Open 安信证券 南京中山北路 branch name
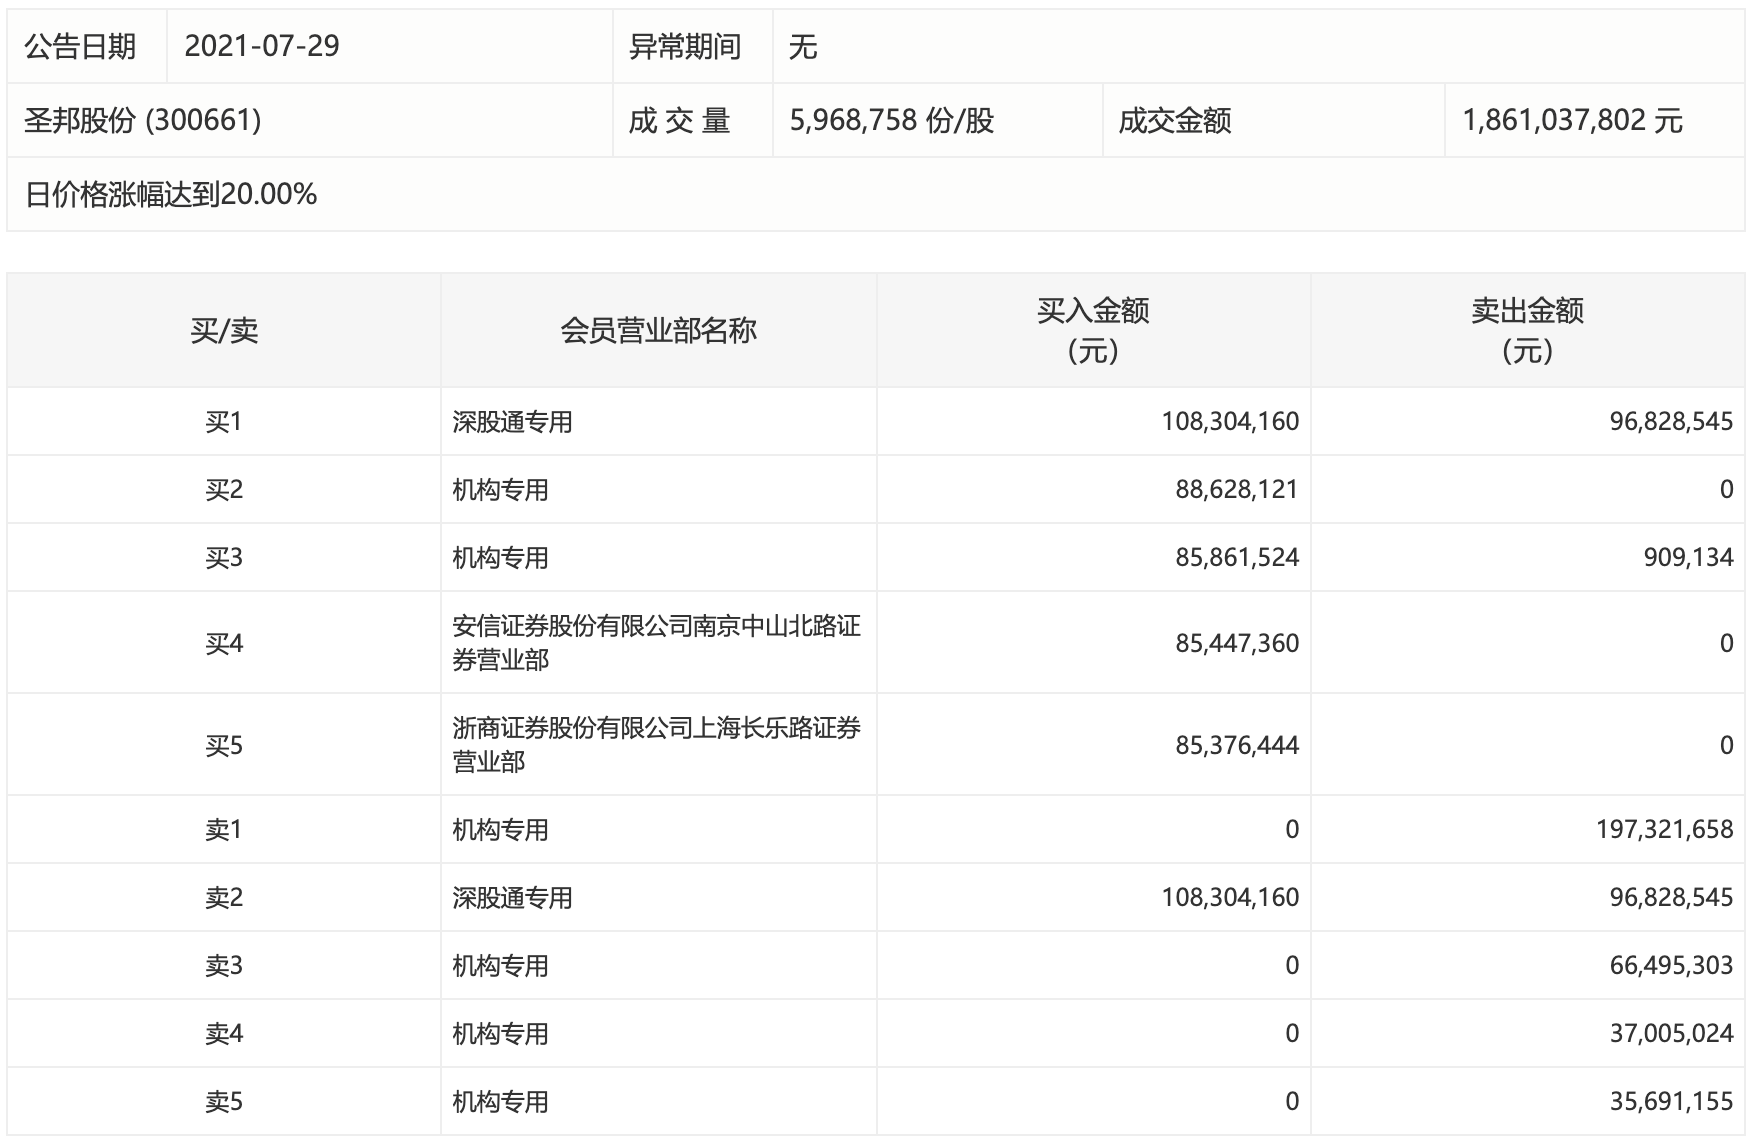 pos(655,643)
